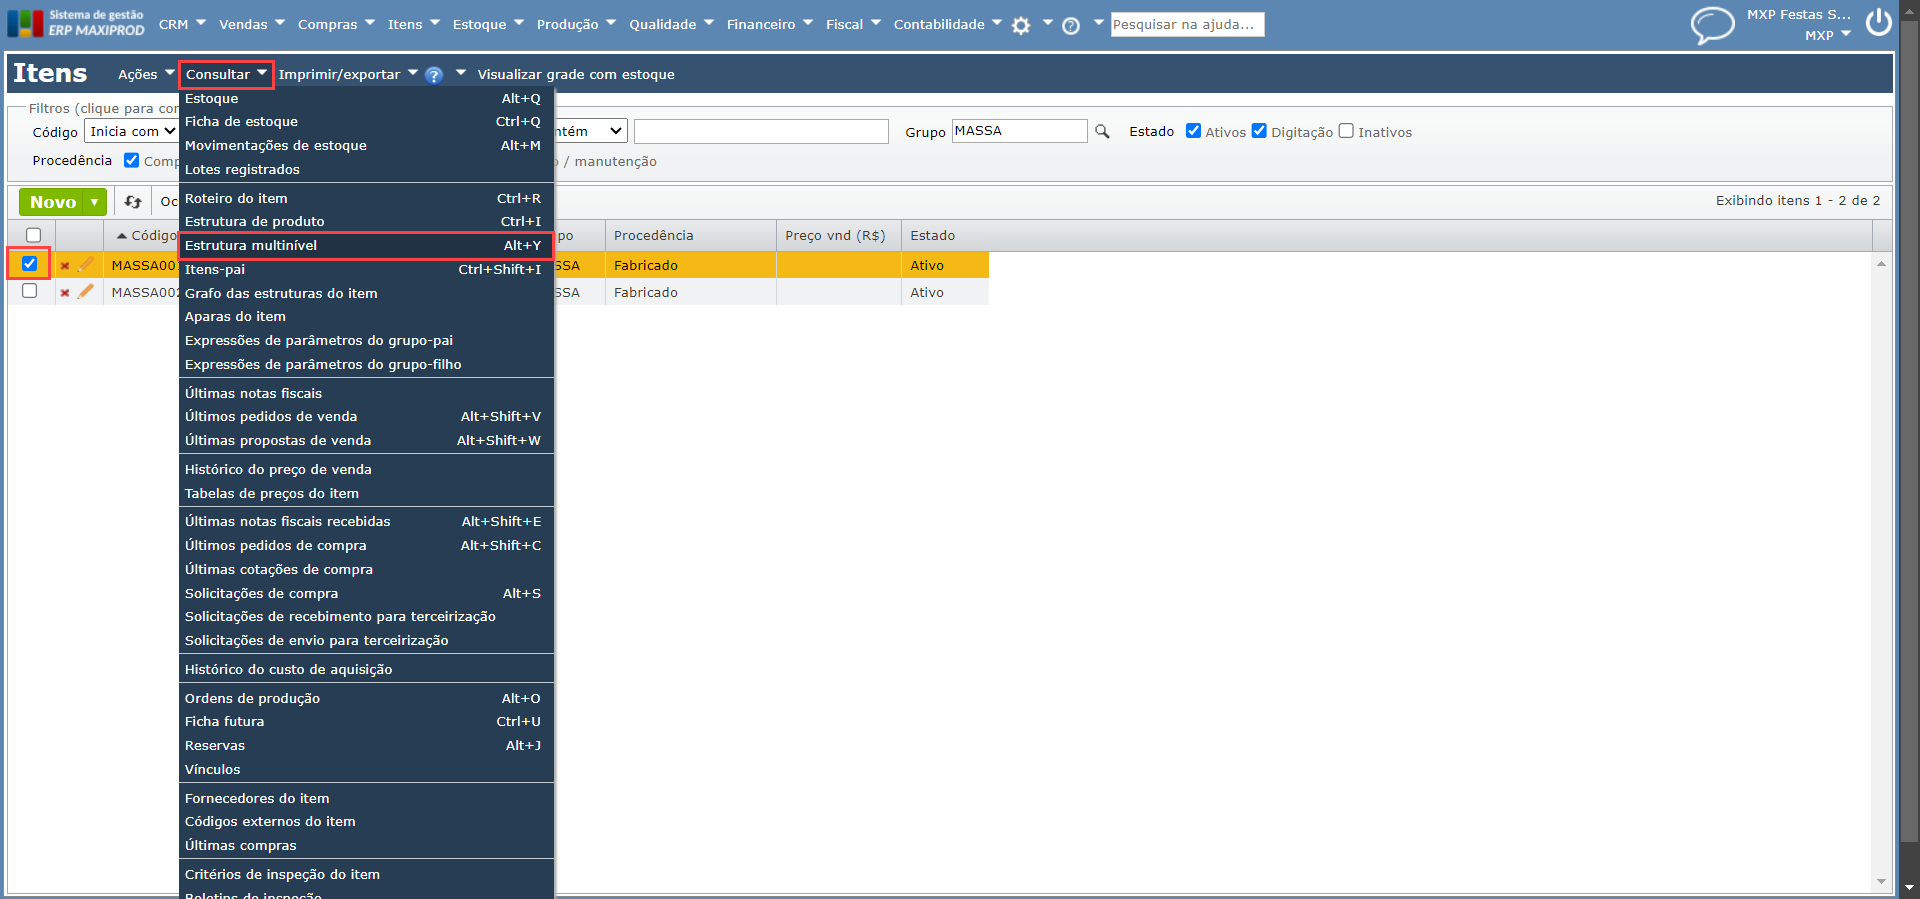Click the green Novo button
This screenshot has height=899, width=1920.
point(52,202)
